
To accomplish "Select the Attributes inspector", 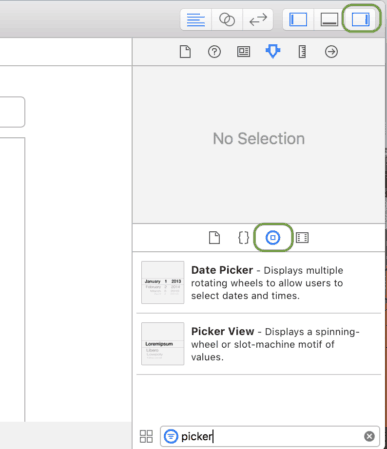I will [x=273, y=52].
